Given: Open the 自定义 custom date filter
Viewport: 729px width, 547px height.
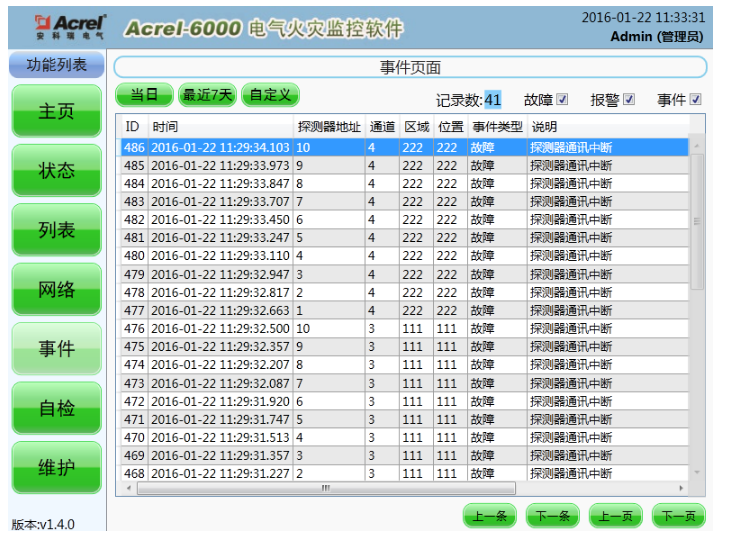Looking at the screenshot, I should 270,95.
